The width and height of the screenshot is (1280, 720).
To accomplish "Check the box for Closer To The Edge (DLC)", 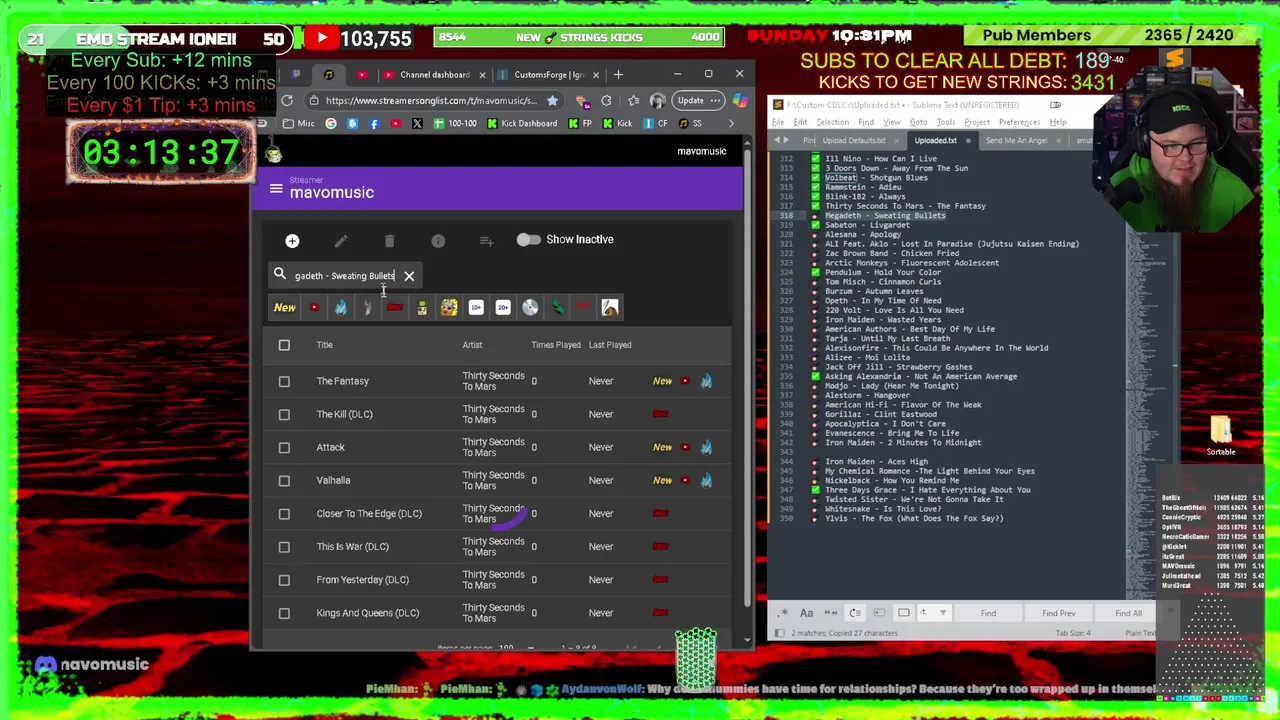I will (x=284, y=513).
